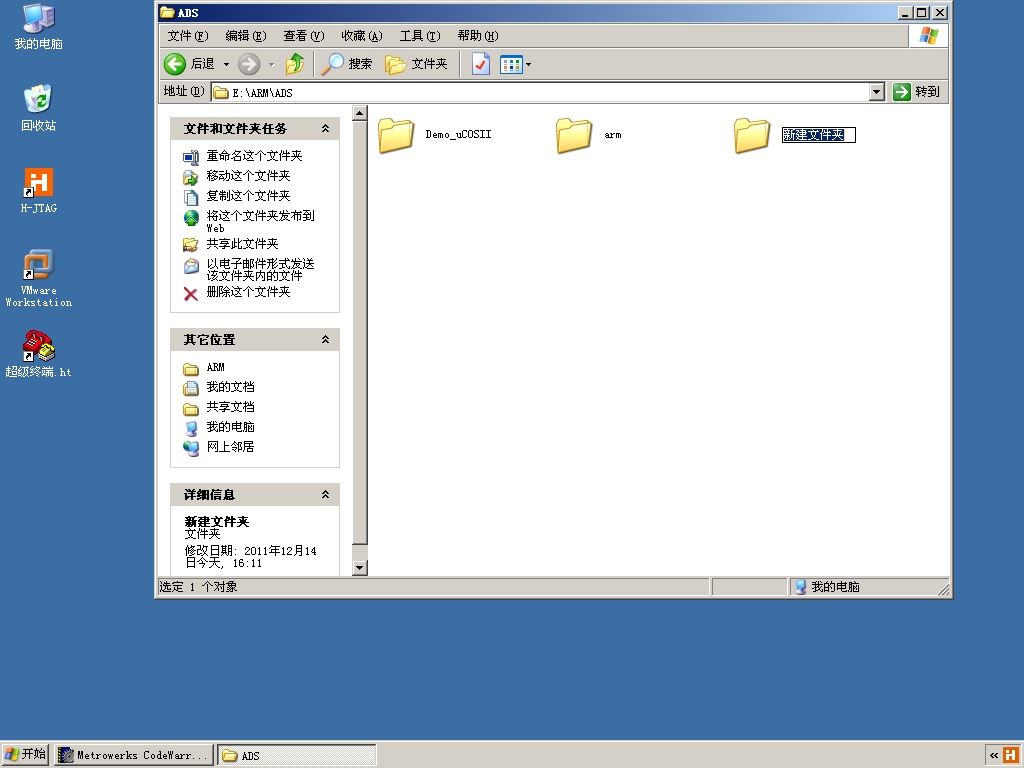Select the arm folder icon

[574, 135]
